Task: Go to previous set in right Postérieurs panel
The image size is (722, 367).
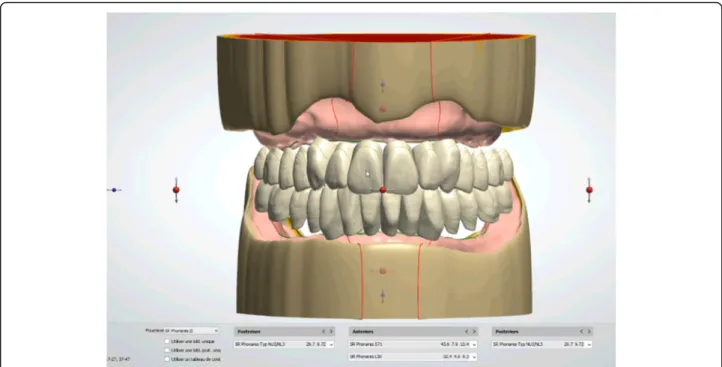Action: 581,332
